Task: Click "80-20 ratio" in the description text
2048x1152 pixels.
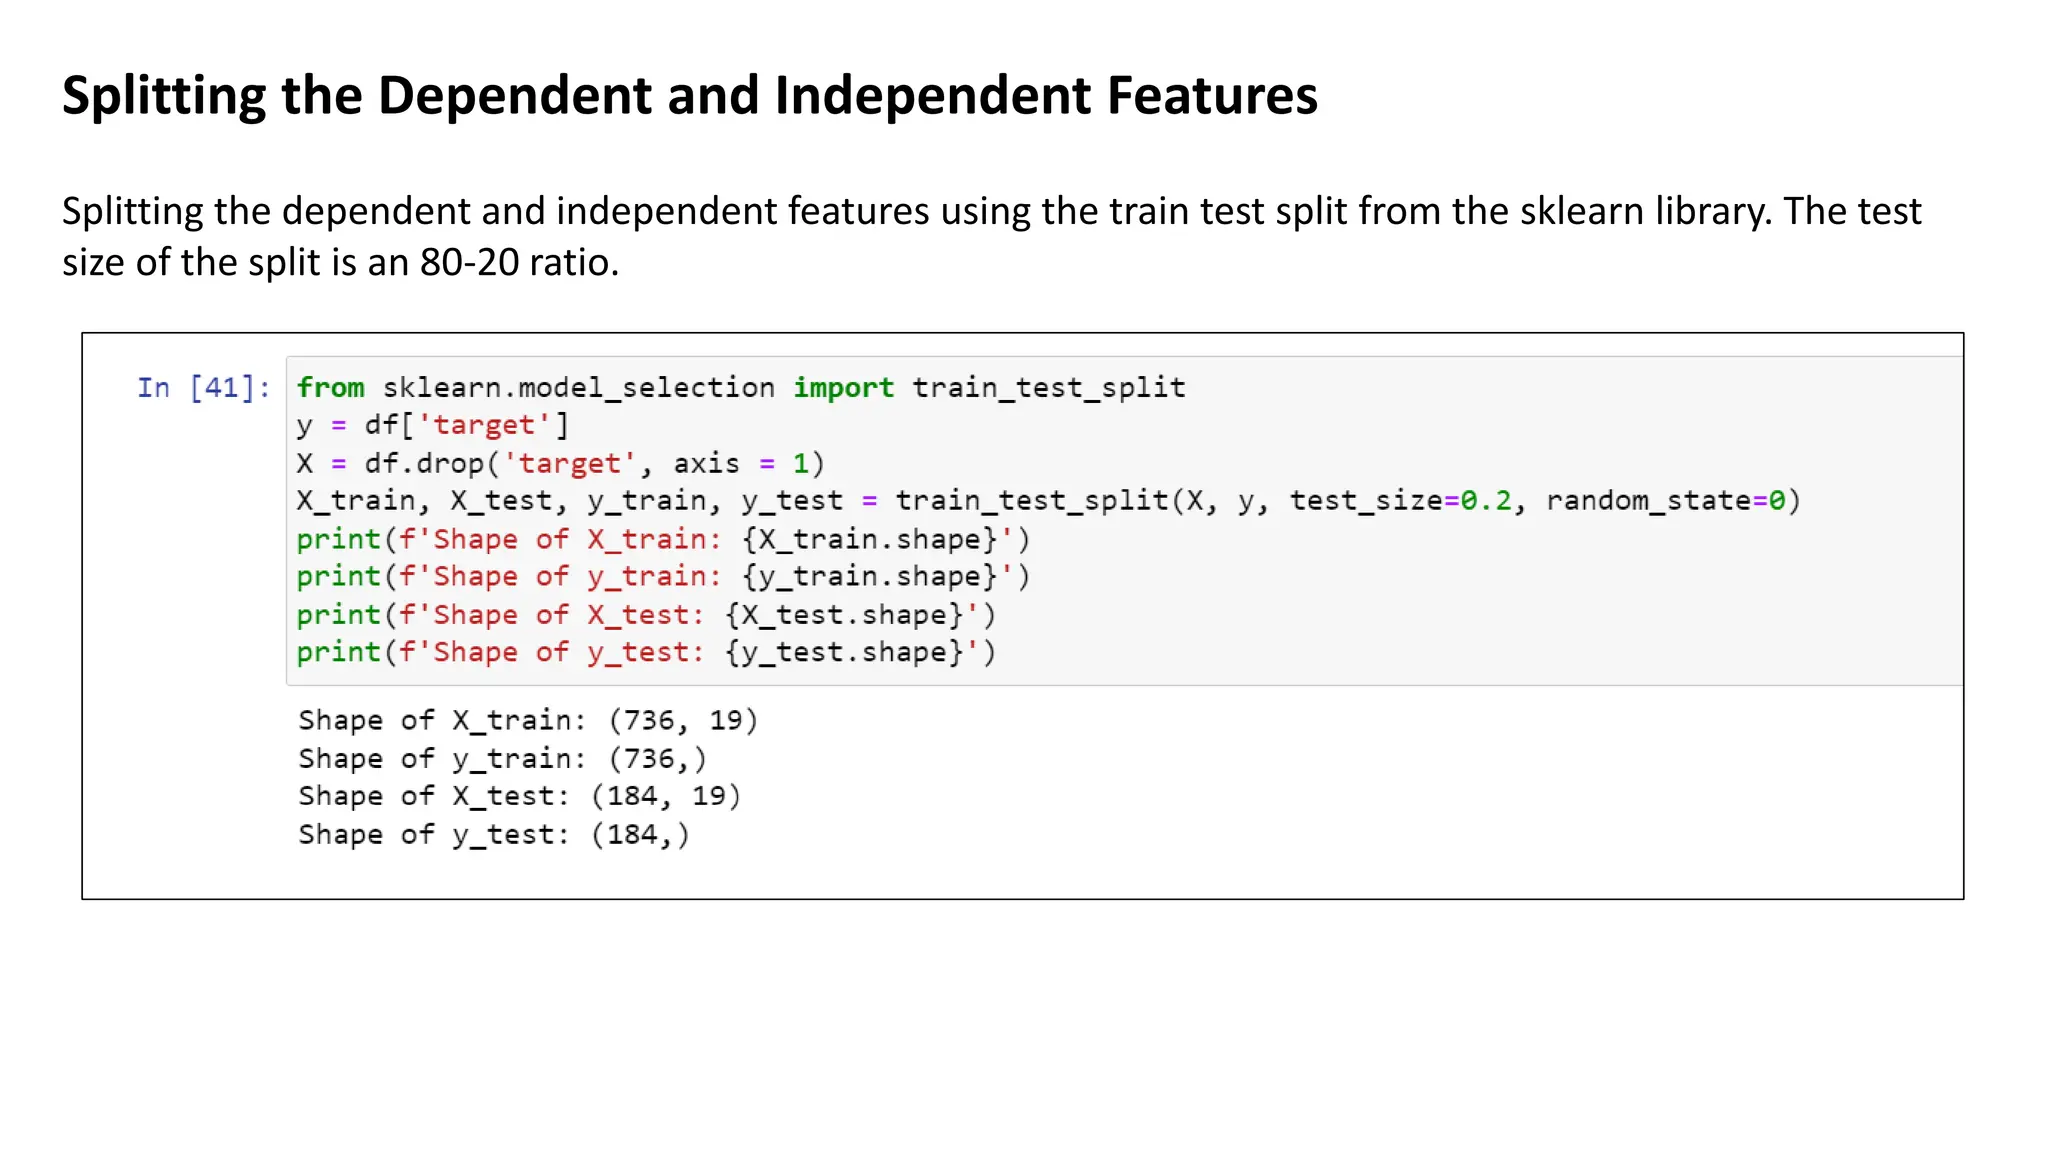Action: (518, 263)
